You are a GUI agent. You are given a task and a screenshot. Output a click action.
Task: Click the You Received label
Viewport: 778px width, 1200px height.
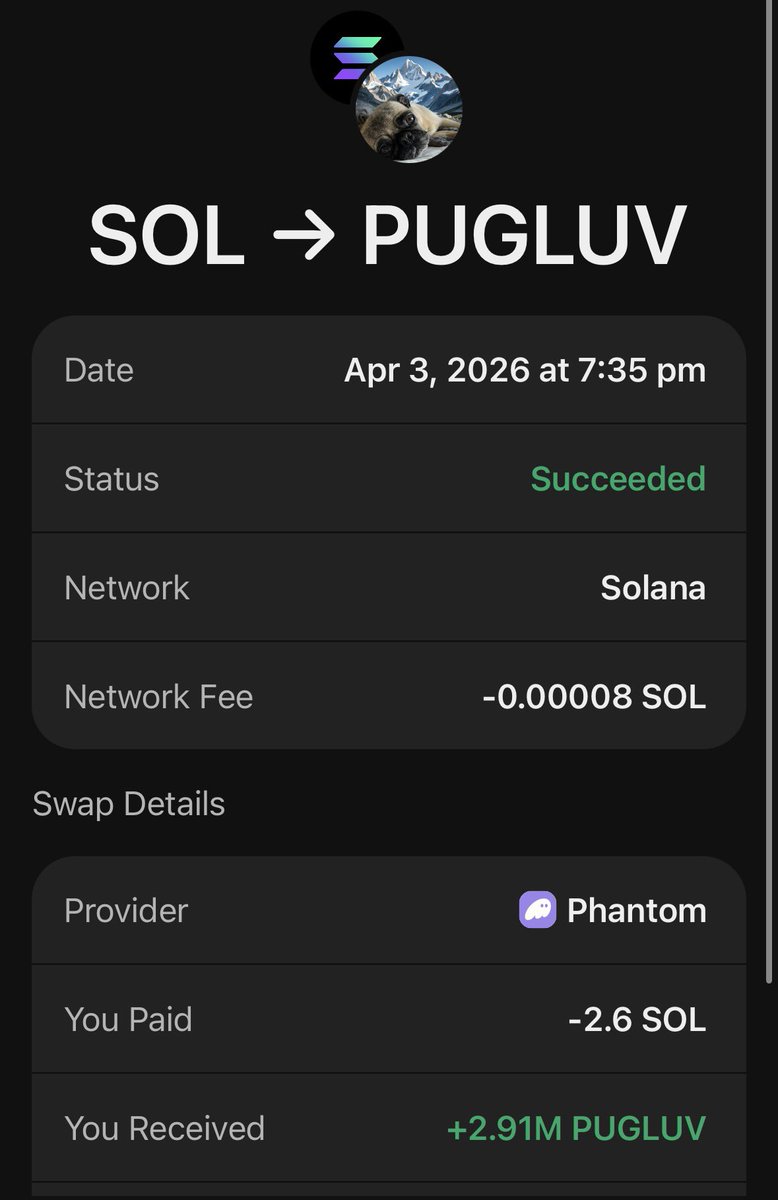coord(164,1128)
